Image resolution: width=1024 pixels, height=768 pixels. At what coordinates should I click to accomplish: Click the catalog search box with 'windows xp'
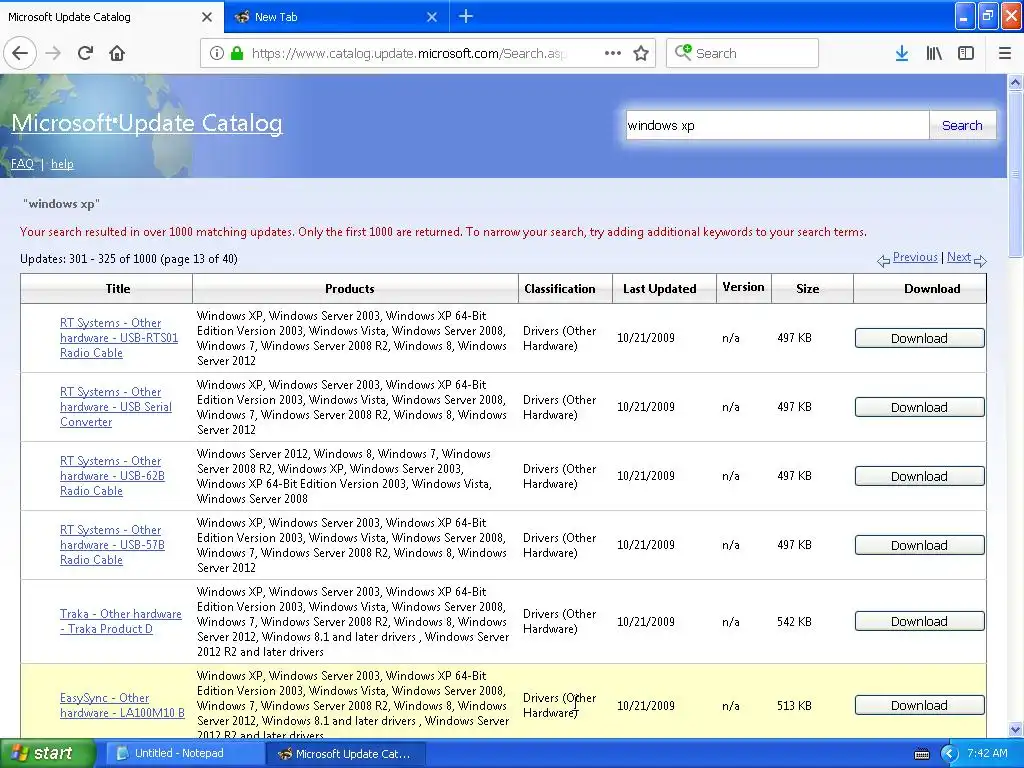(777, 125)
